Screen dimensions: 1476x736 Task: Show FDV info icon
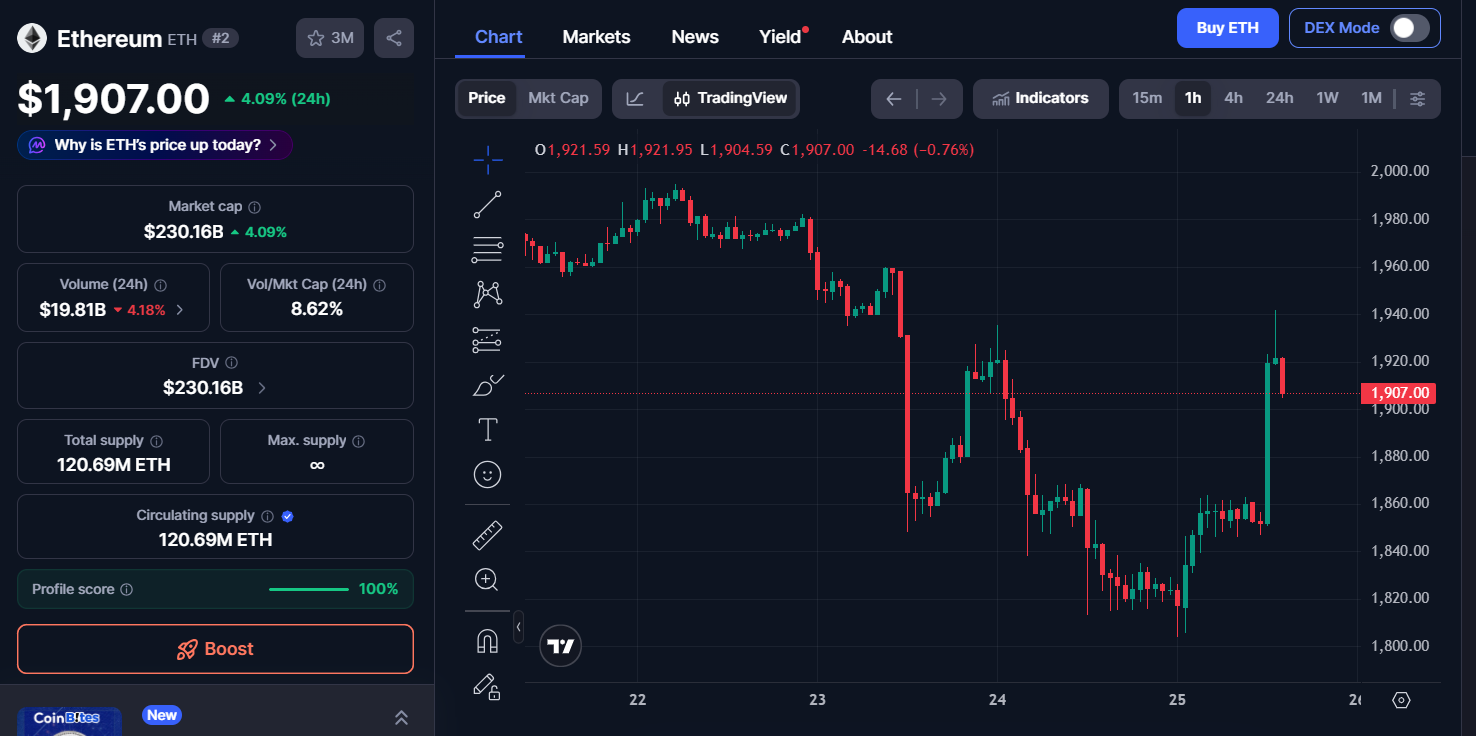(x=231, y=363)
